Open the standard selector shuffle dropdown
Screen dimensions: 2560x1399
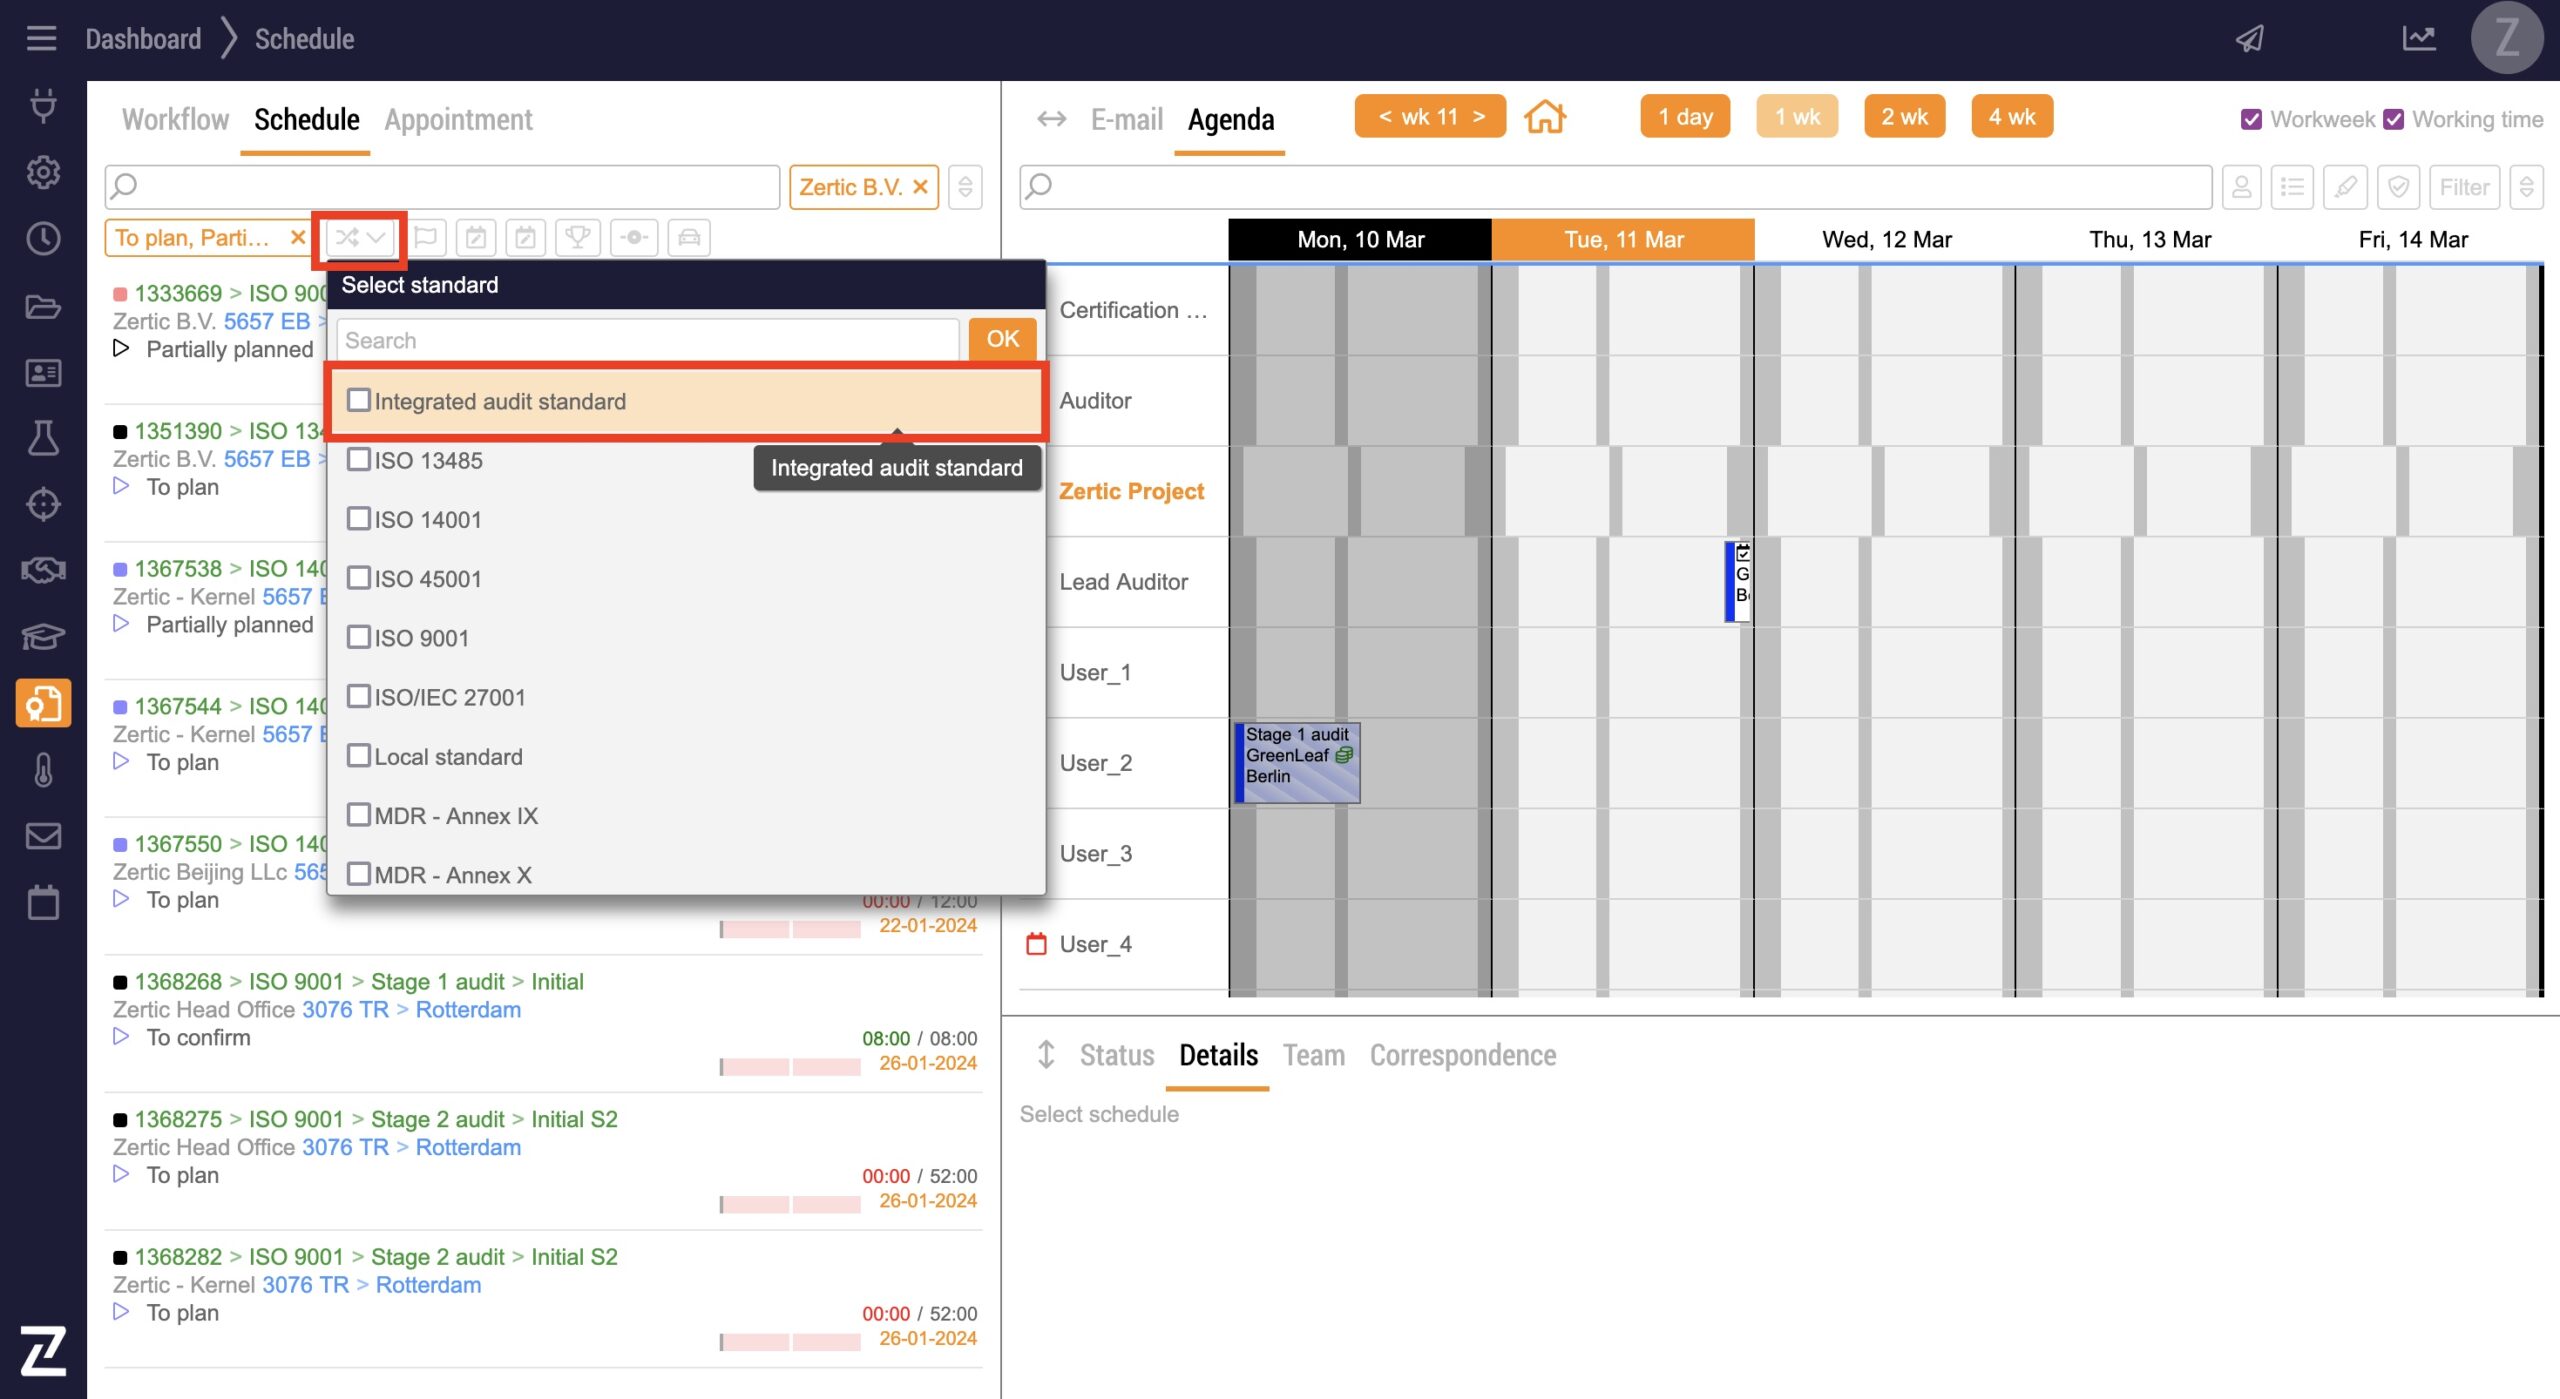click(x=359, y=238)
